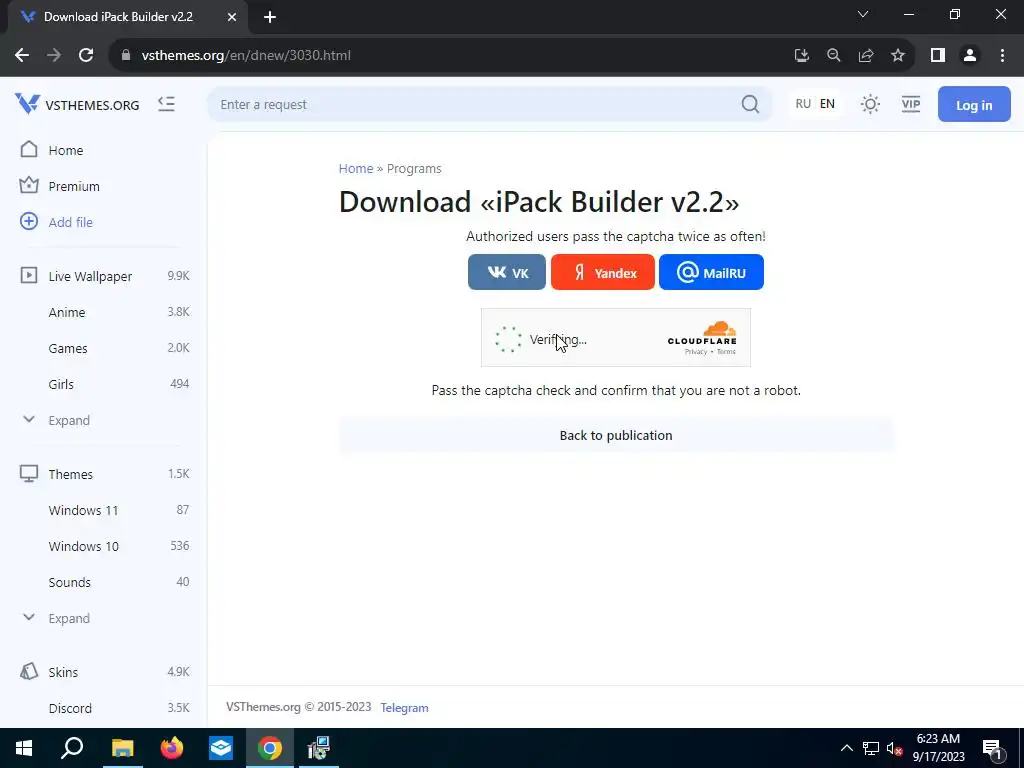1024x768 pixels.
Task: Click the Live Wallpaper play icon
Action: click(x=29, y=276)
